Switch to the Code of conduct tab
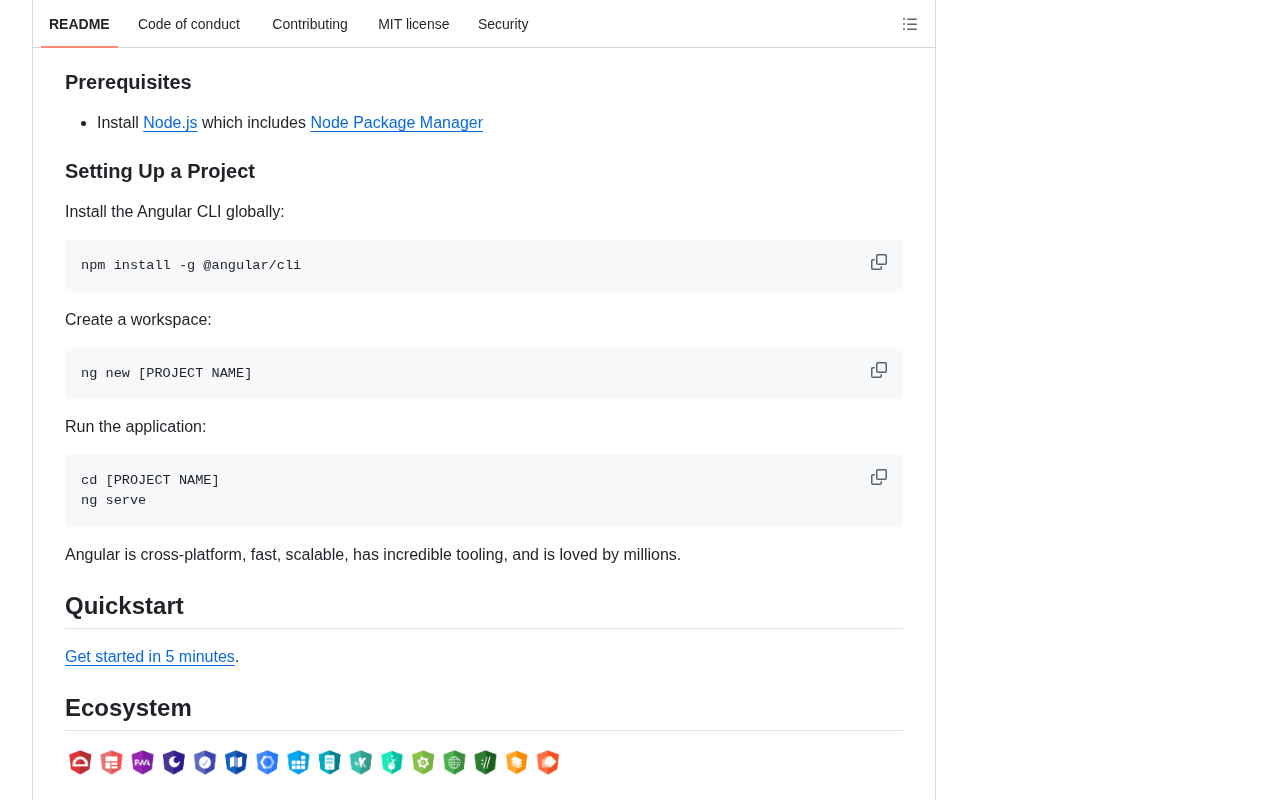This screenshot has height=800, width=1280. click(x=189, y=24)
